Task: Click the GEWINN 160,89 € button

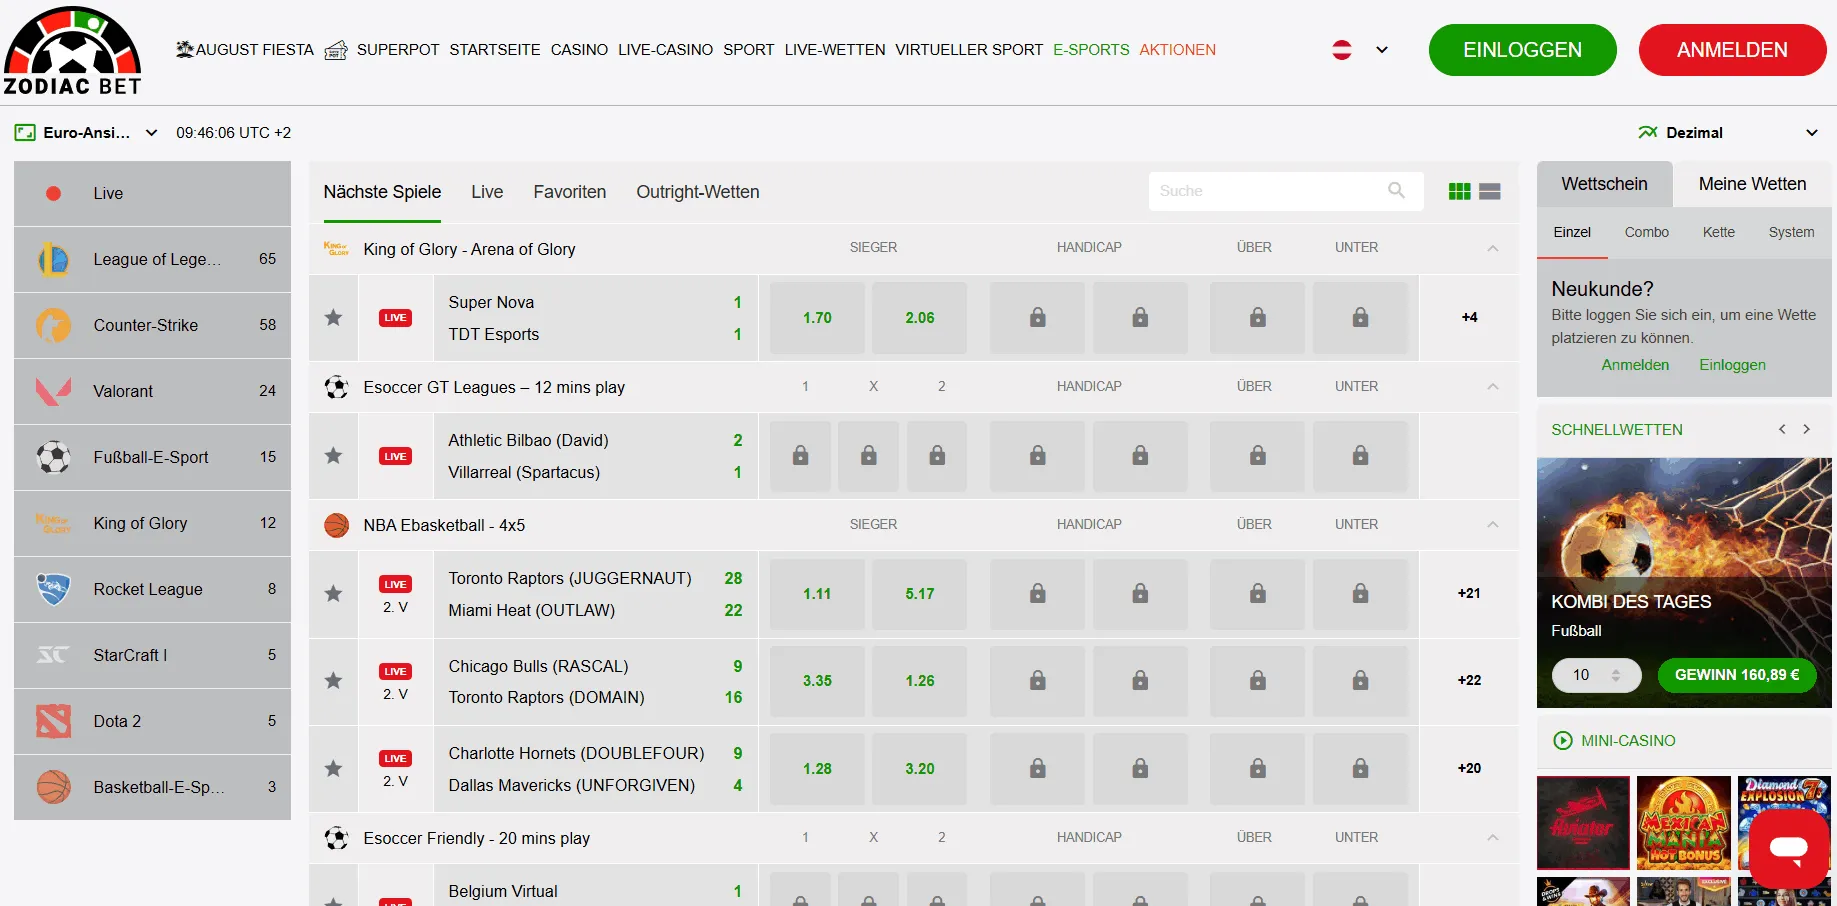Action: pyautogui.click(x=1736, y=675)
